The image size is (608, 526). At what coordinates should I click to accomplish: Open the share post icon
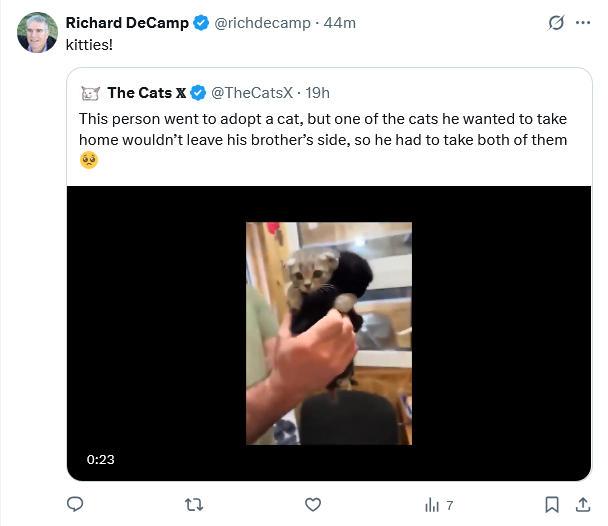(582, 504)
